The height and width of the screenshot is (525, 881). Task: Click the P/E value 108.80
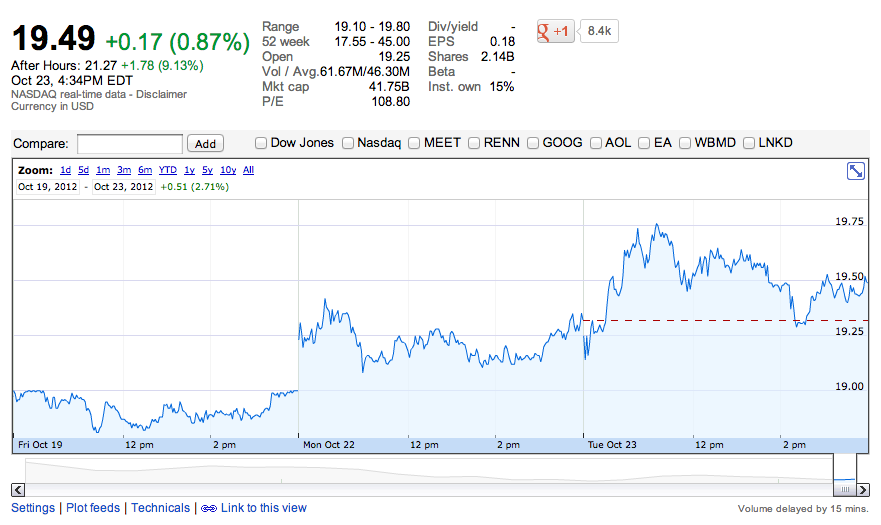390,102
